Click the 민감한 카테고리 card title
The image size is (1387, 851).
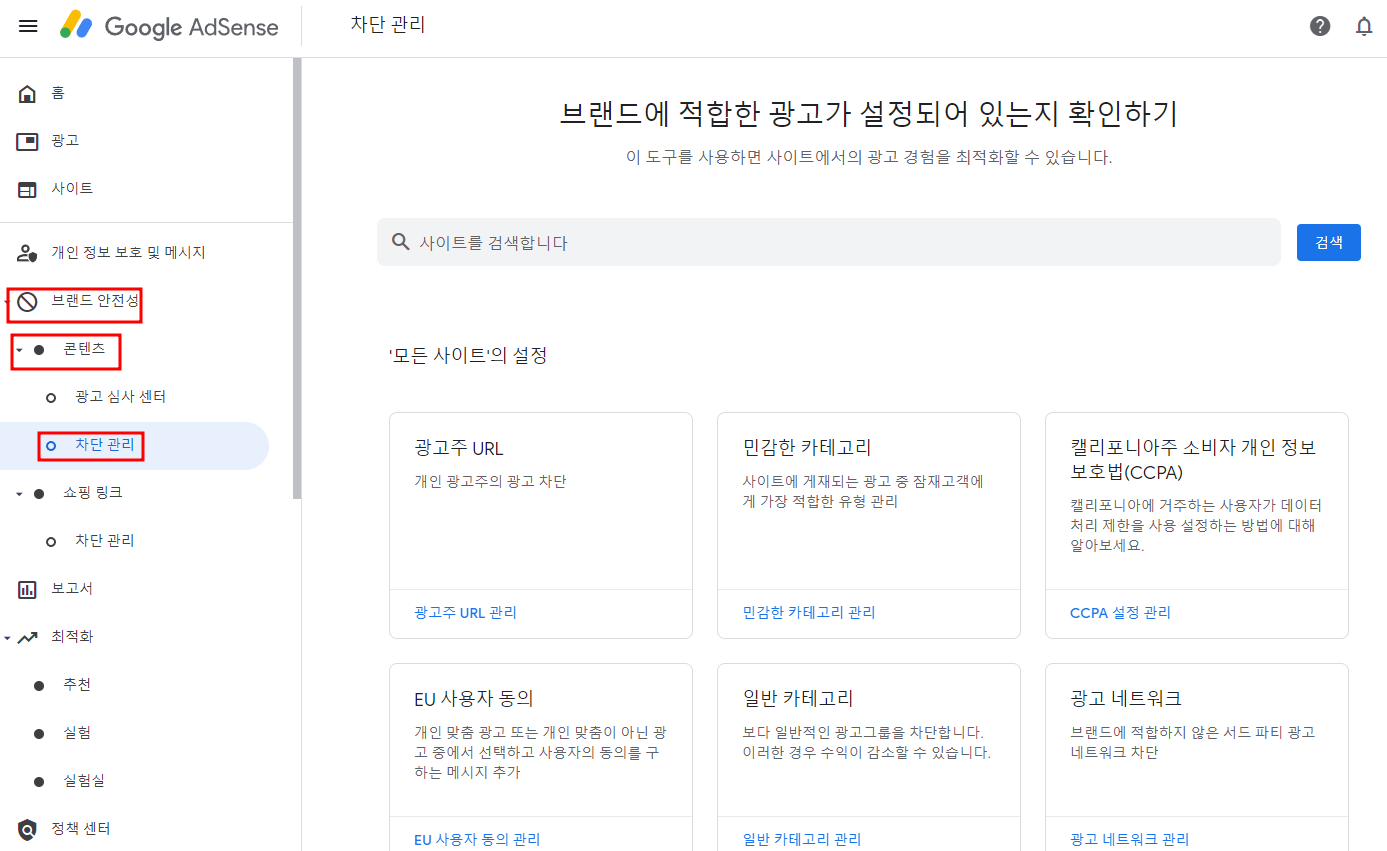point(807,448)
